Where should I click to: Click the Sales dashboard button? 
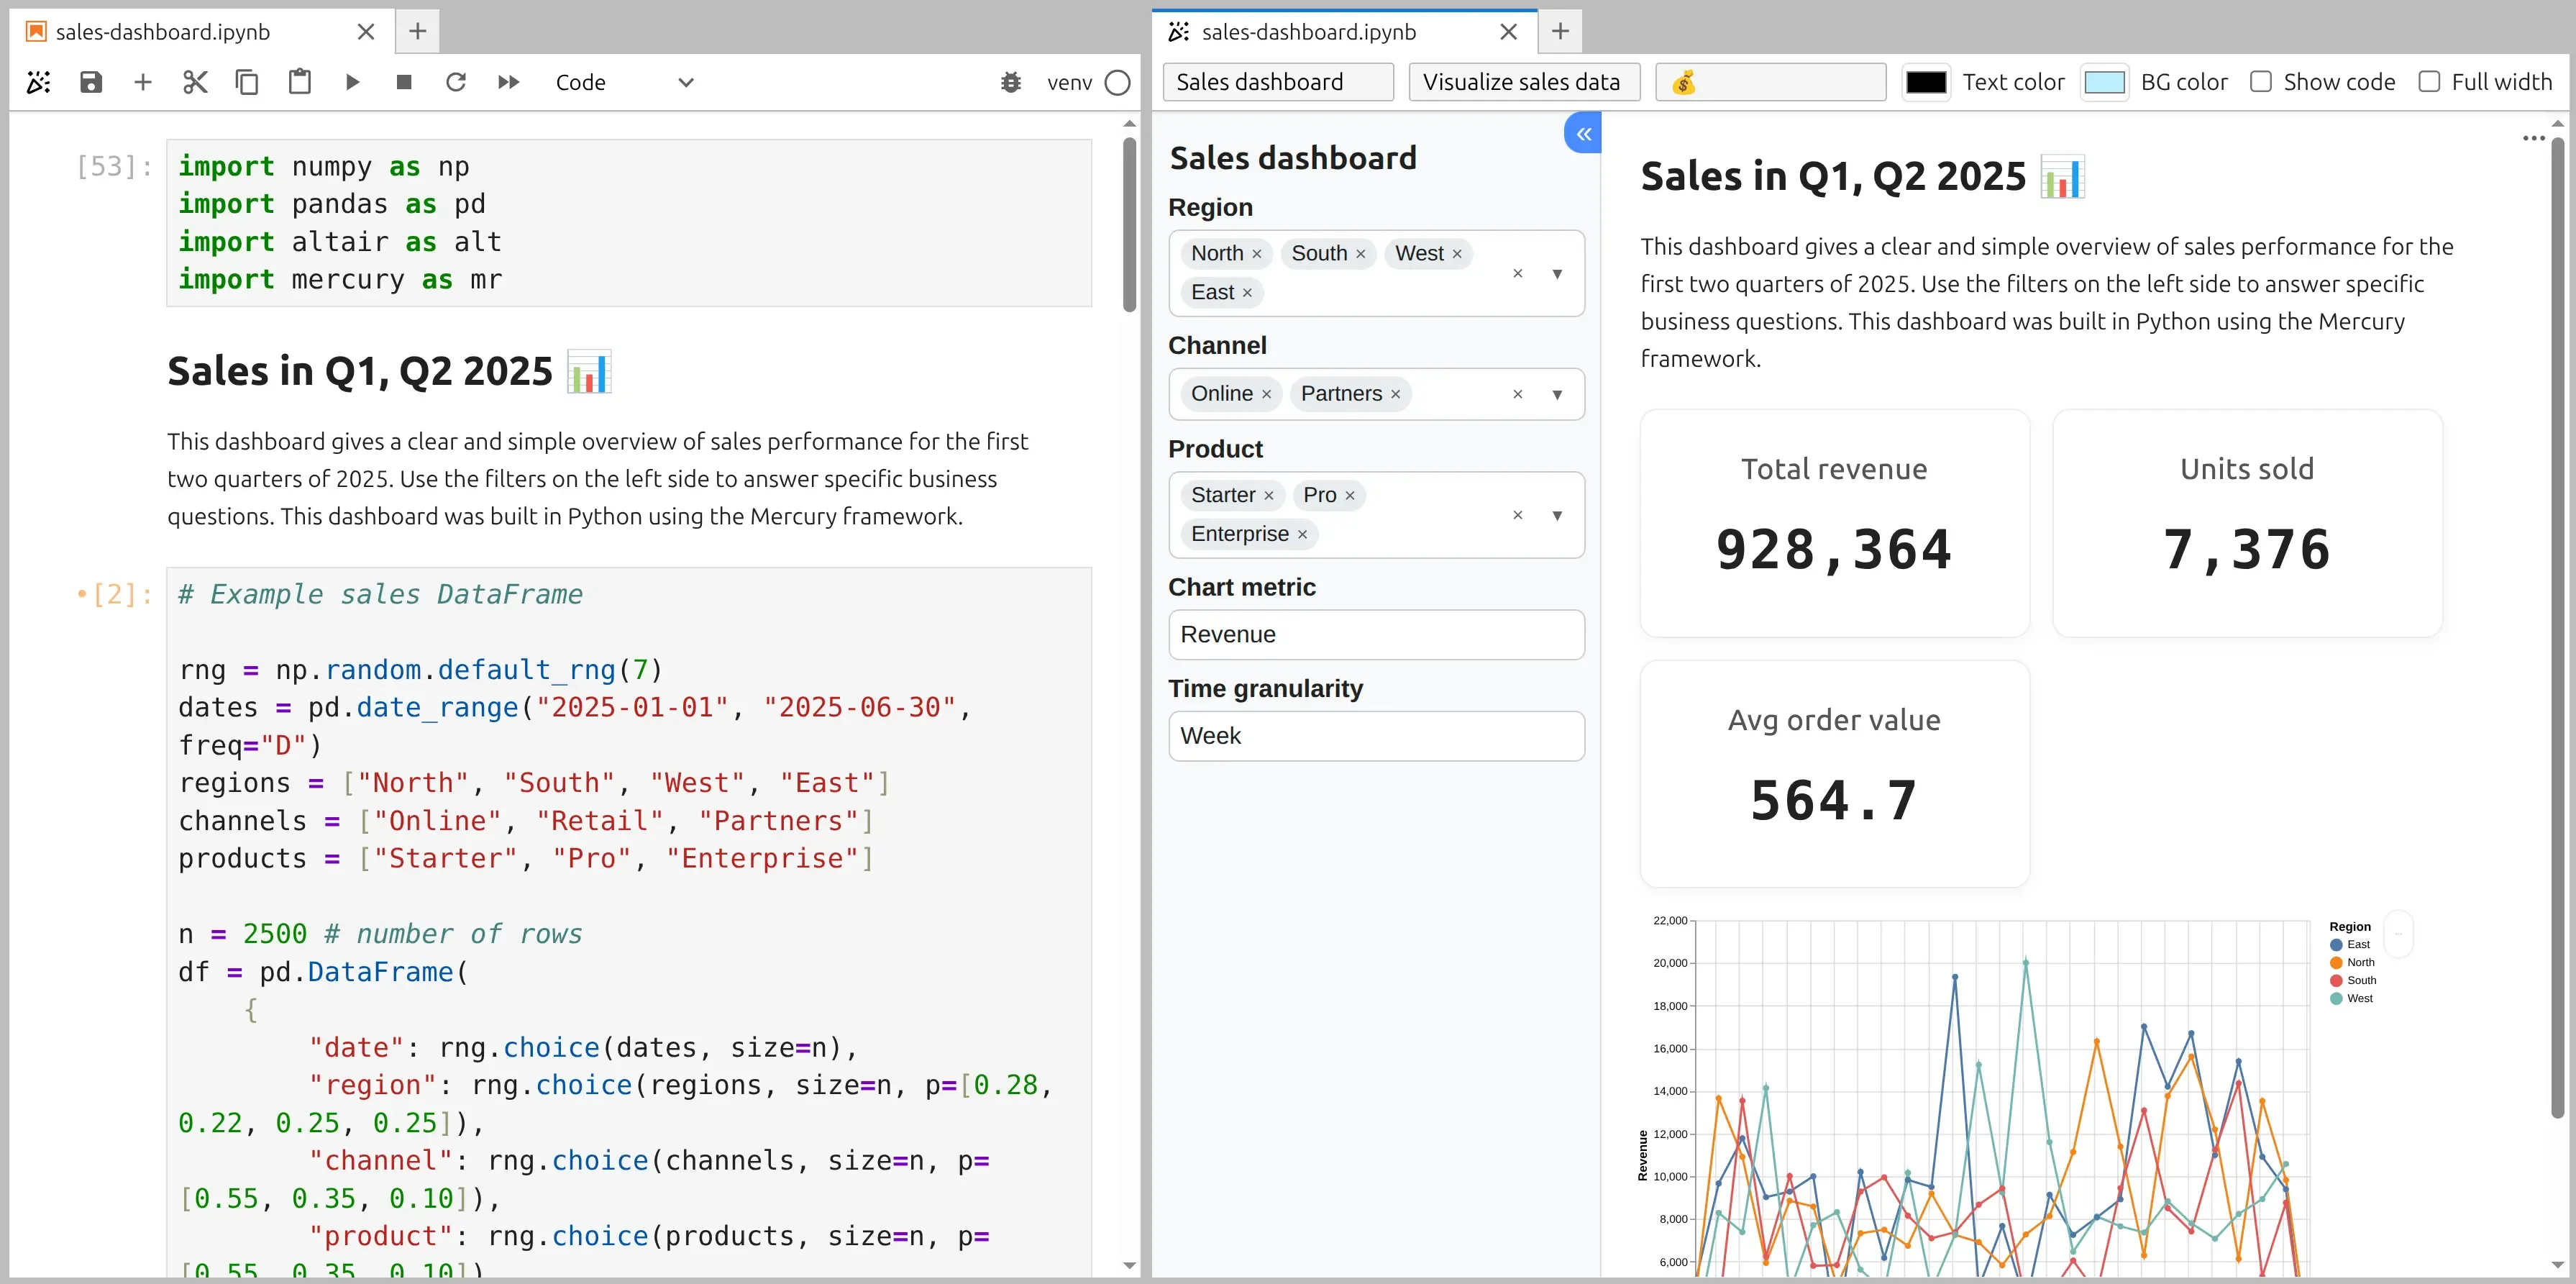pyautogui.click(x=1278, y=81)
